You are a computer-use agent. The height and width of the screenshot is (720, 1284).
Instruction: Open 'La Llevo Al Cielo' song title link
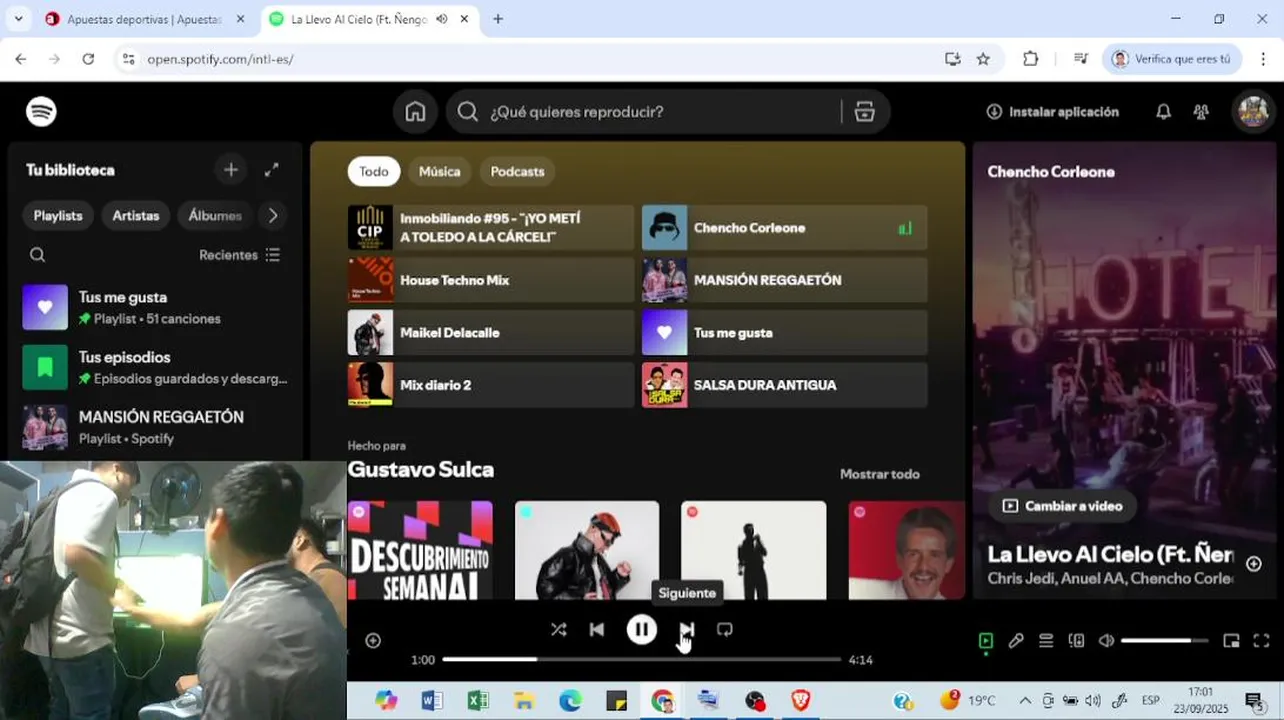pyautogui.click(x=1110, y=554)
